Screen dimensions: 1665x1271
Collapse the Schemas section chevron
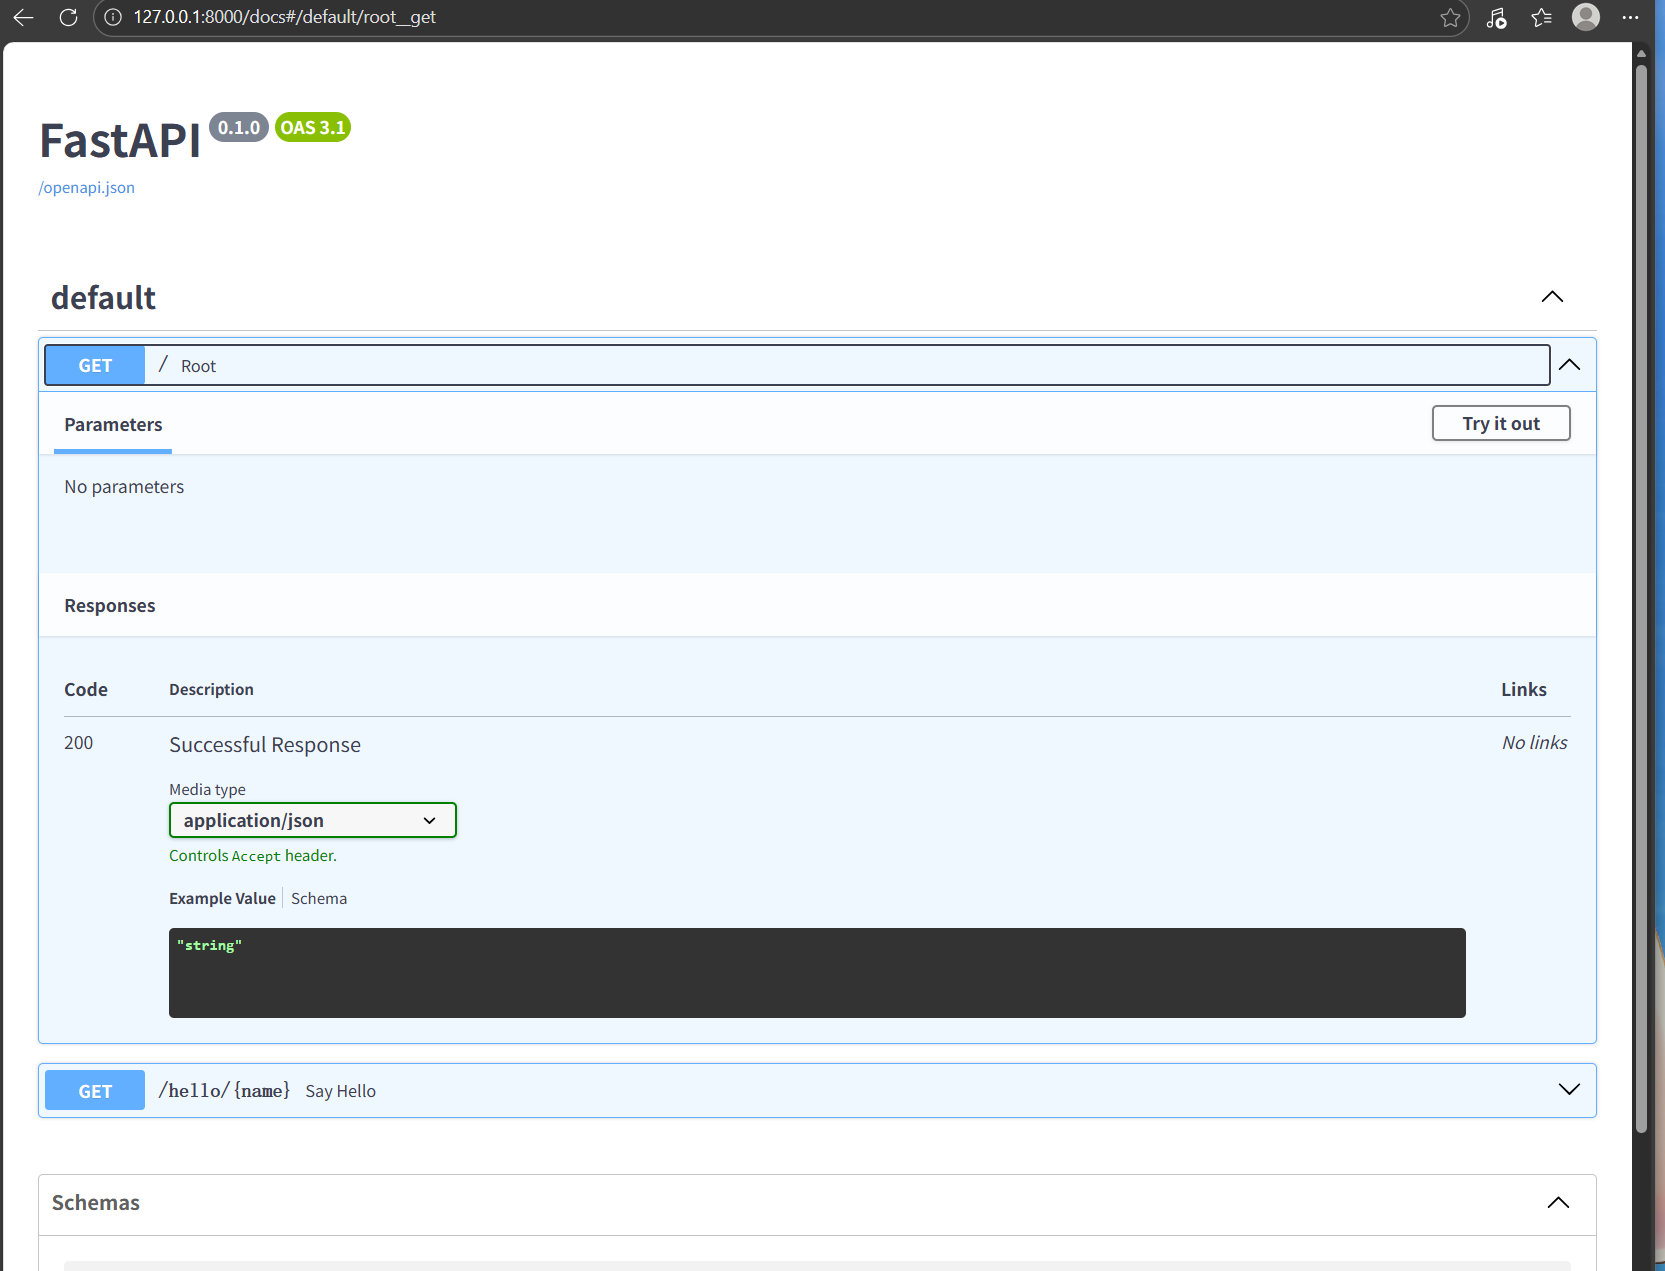(x=1558, y=1203)
